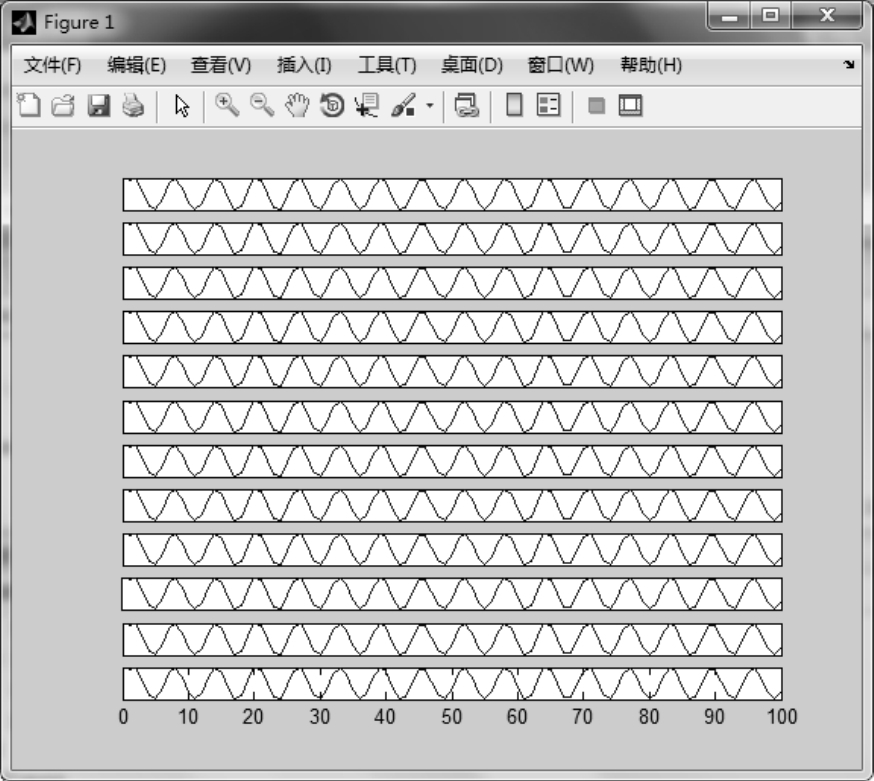Click the Insert Legend toolbar button
The height and width of the screenshot is (781, 874).
point(549,106)
